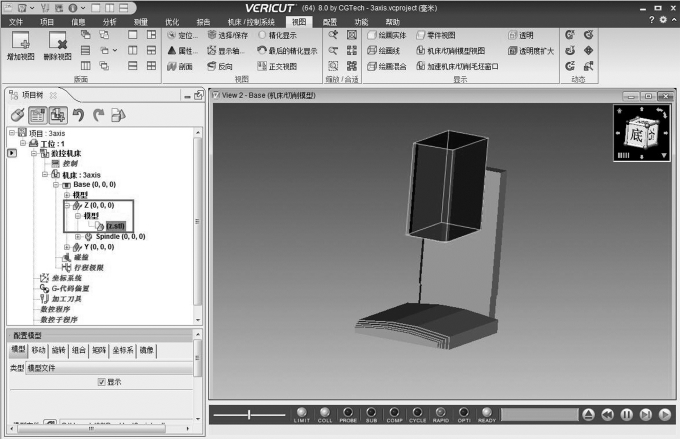Toggle the 透明 transparency checkbox

point(512,35)
